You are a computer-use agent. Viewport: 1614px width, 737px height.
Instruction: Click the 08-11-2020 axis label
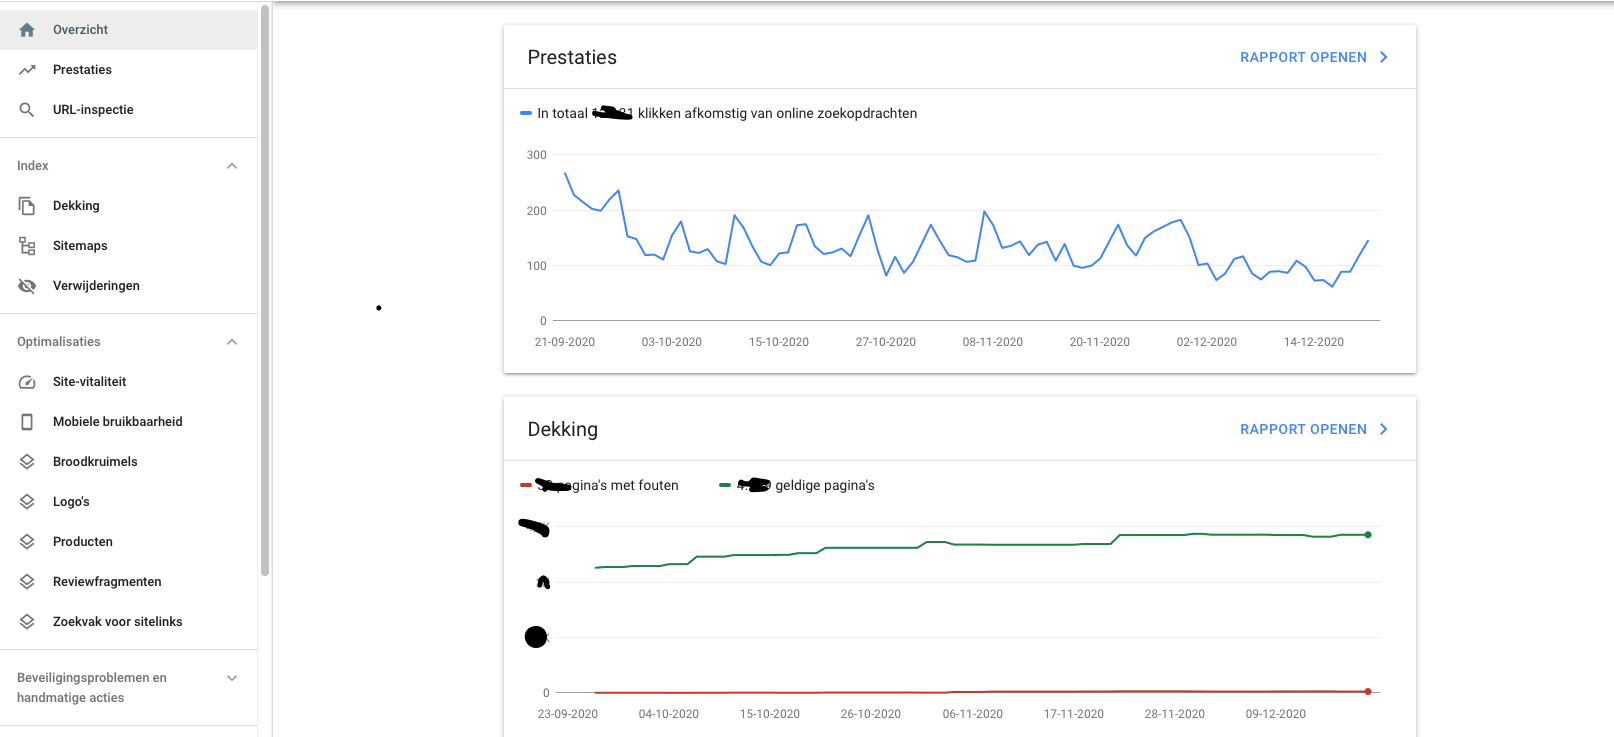tap(993, 342)
